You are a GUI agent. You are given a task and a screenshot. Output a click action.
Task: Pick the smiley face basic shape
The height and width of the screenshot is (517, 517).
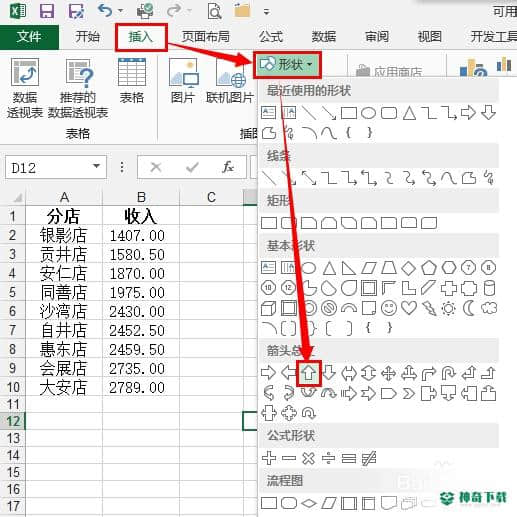(x=389, y=308)
